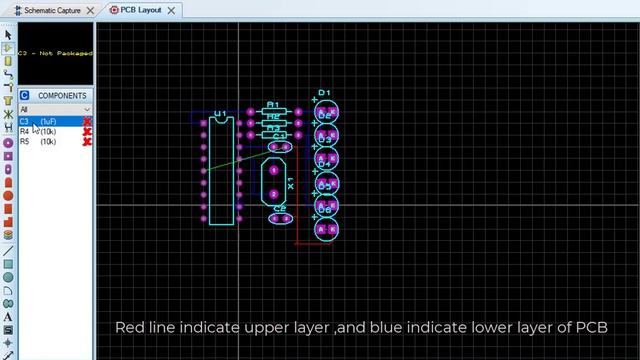
Task: Select the Track Mode routing tool
Action: (8, 74)
